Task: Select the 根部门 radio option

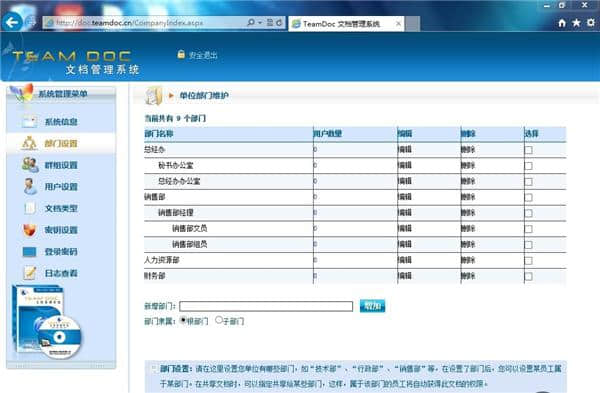Action: click(183, 320)
